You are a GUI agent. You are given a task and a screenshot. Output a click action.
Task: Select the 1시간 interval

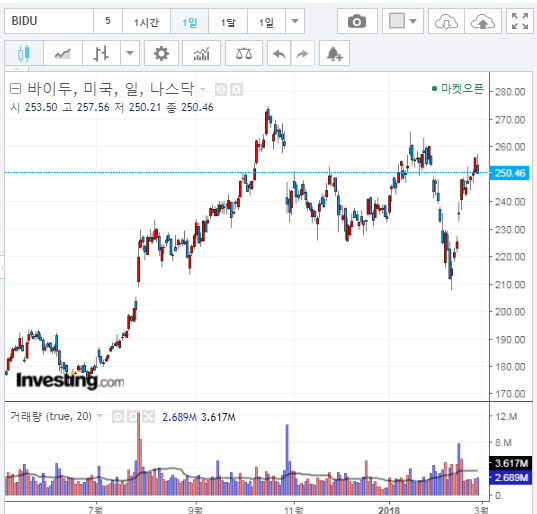[x=146, y=21]
